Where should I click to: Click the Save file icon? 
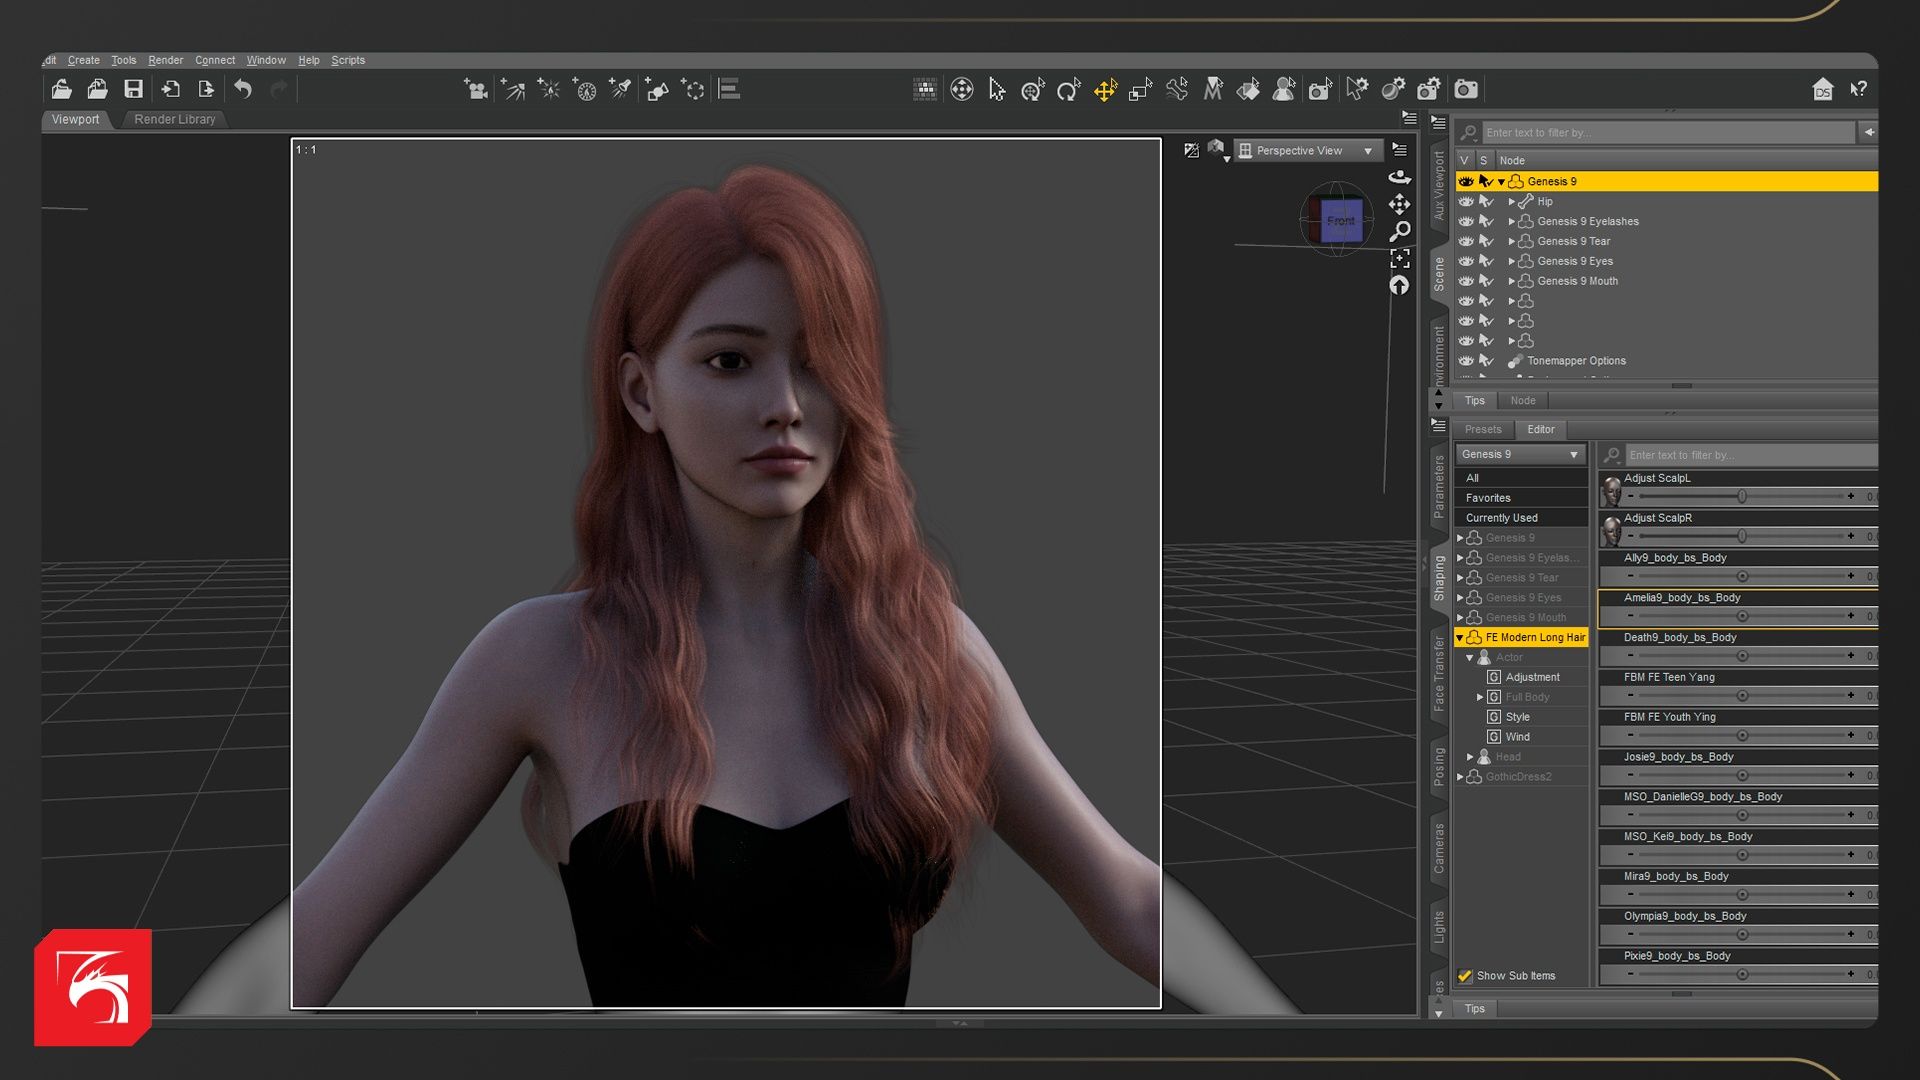coord(133,89)
